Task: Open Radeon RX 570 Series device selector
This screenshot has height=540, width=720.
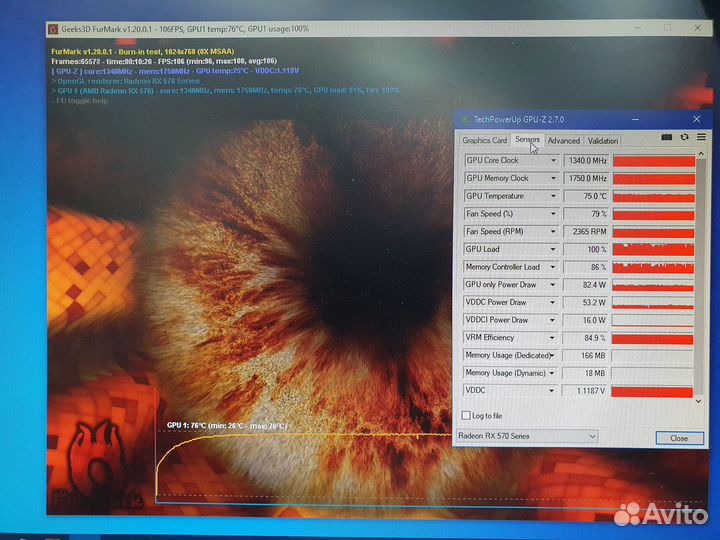Action: (528, 436)
